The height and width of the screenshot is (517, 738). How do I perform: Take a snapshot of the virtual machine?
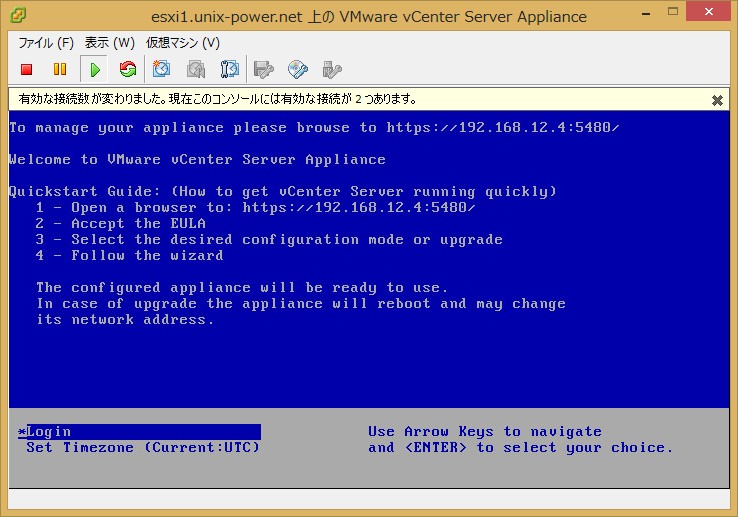[x=161, y=69]
